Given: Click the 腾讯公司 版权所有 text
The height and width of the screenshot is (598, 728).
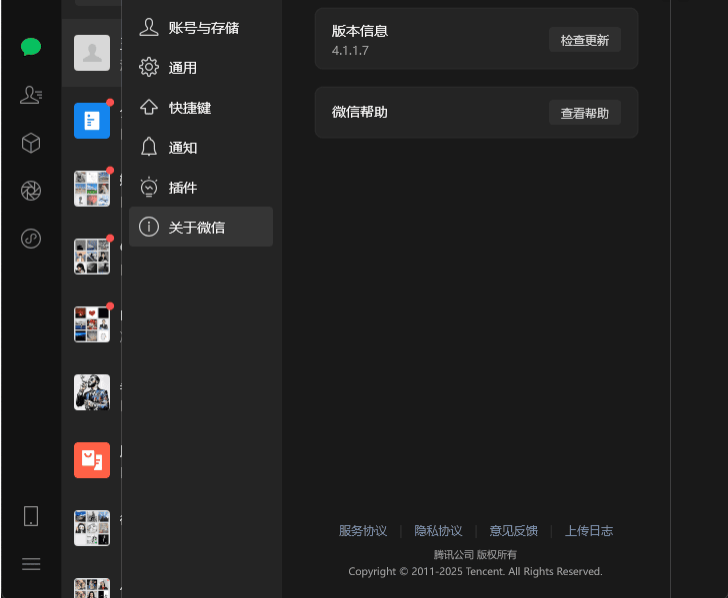Looking at the screenshot, I should coord(475,555).
